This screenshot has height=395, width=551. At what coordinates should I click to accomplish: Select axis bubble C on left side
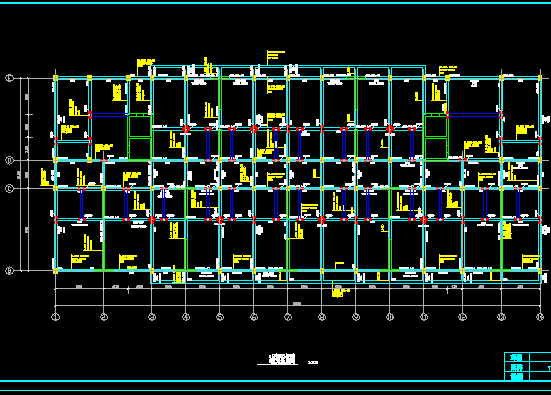point(9,189)
